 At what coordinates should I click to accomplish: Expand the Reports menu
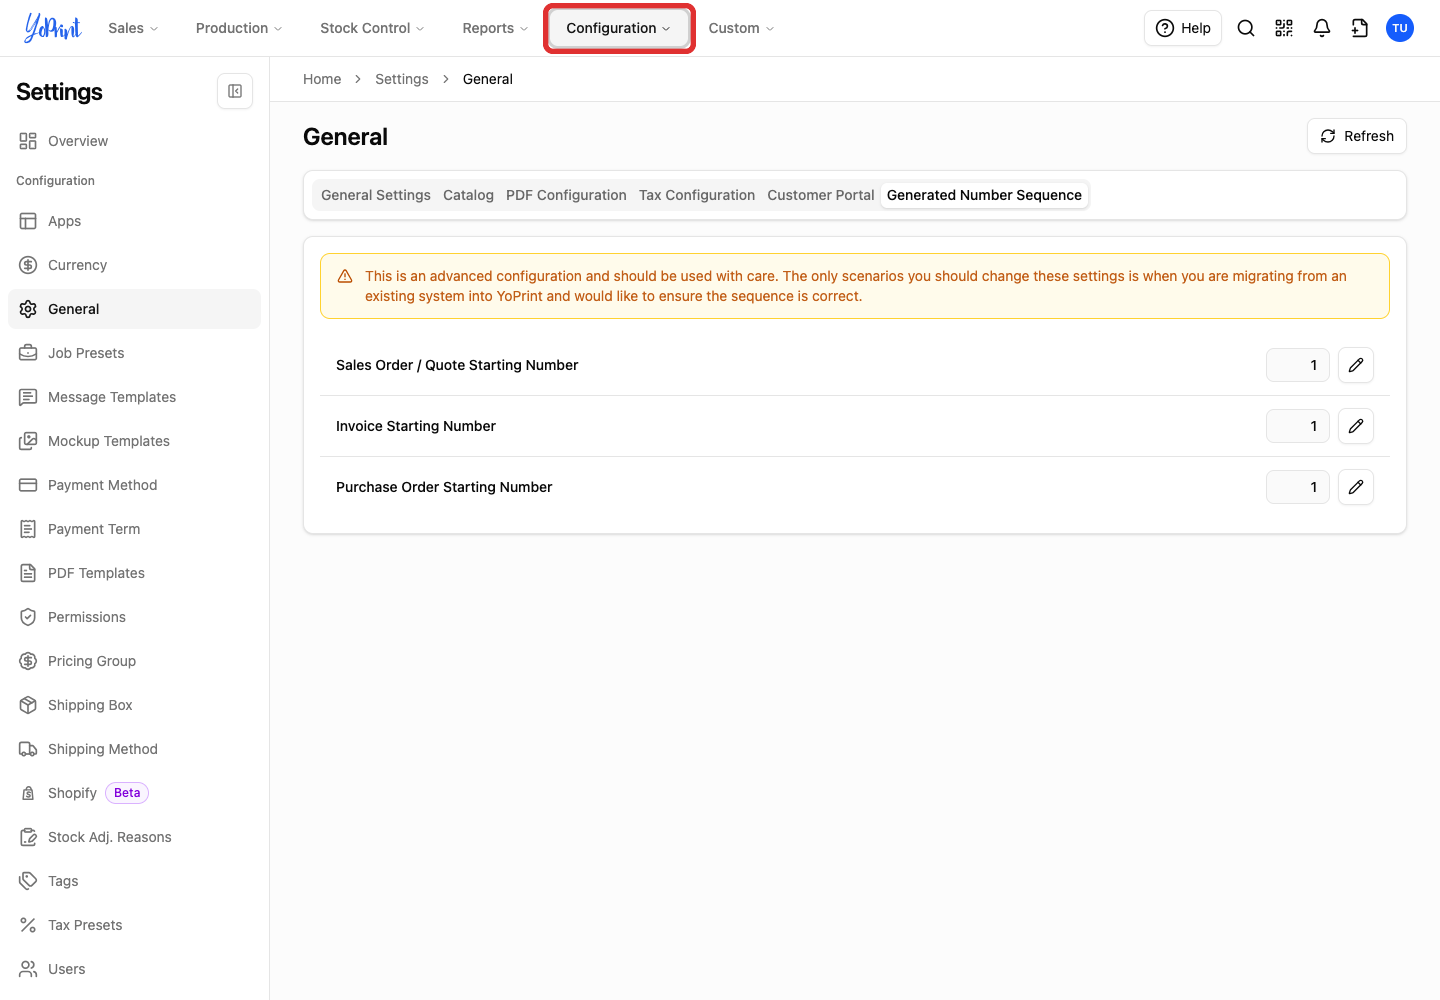495,28
